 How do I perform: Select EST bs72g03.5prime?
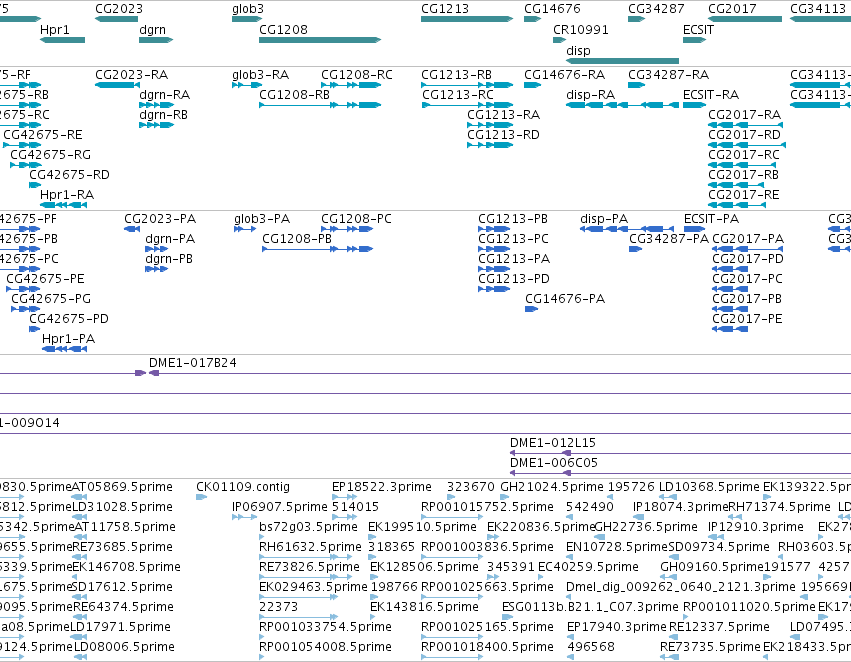(308, 527)
